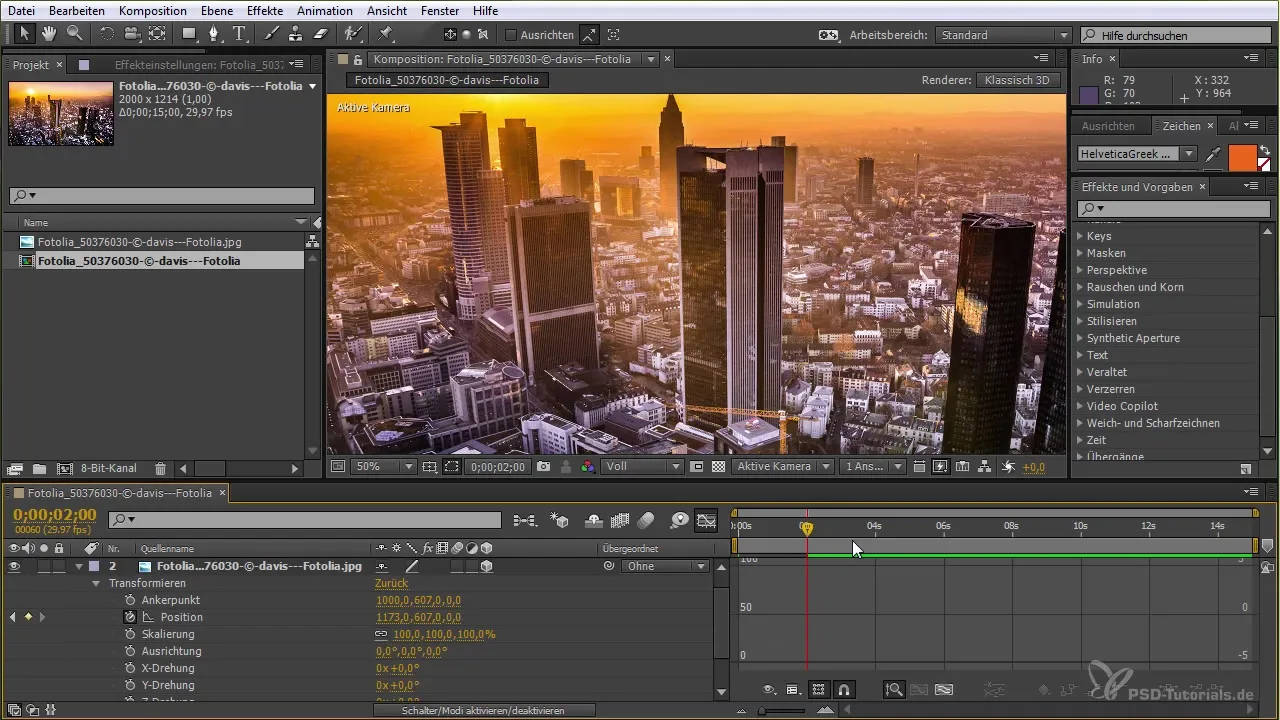This screenshot has height=720, width=1280.
Task: Click the 8-Bit-Kanal color depth button
Action: (x=108, y=468)
